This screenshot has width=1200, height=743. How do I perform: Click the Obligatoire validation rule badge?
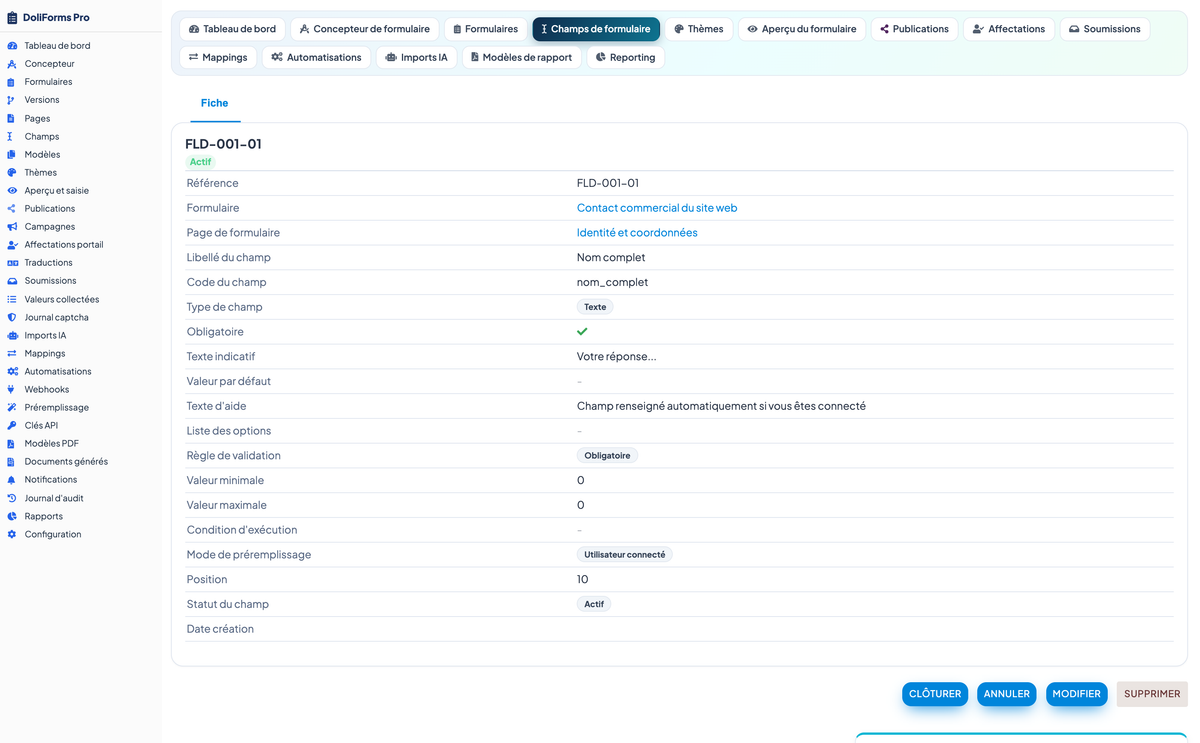[x=607, y=456]
